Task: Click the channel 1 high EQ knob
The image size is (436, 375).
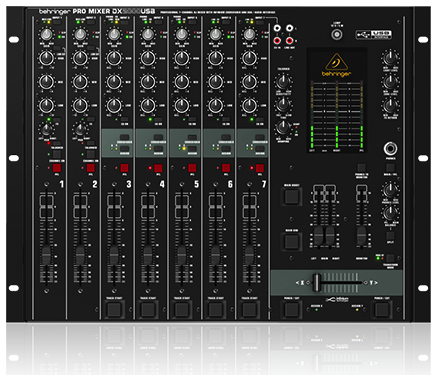Action: (47, 58)
